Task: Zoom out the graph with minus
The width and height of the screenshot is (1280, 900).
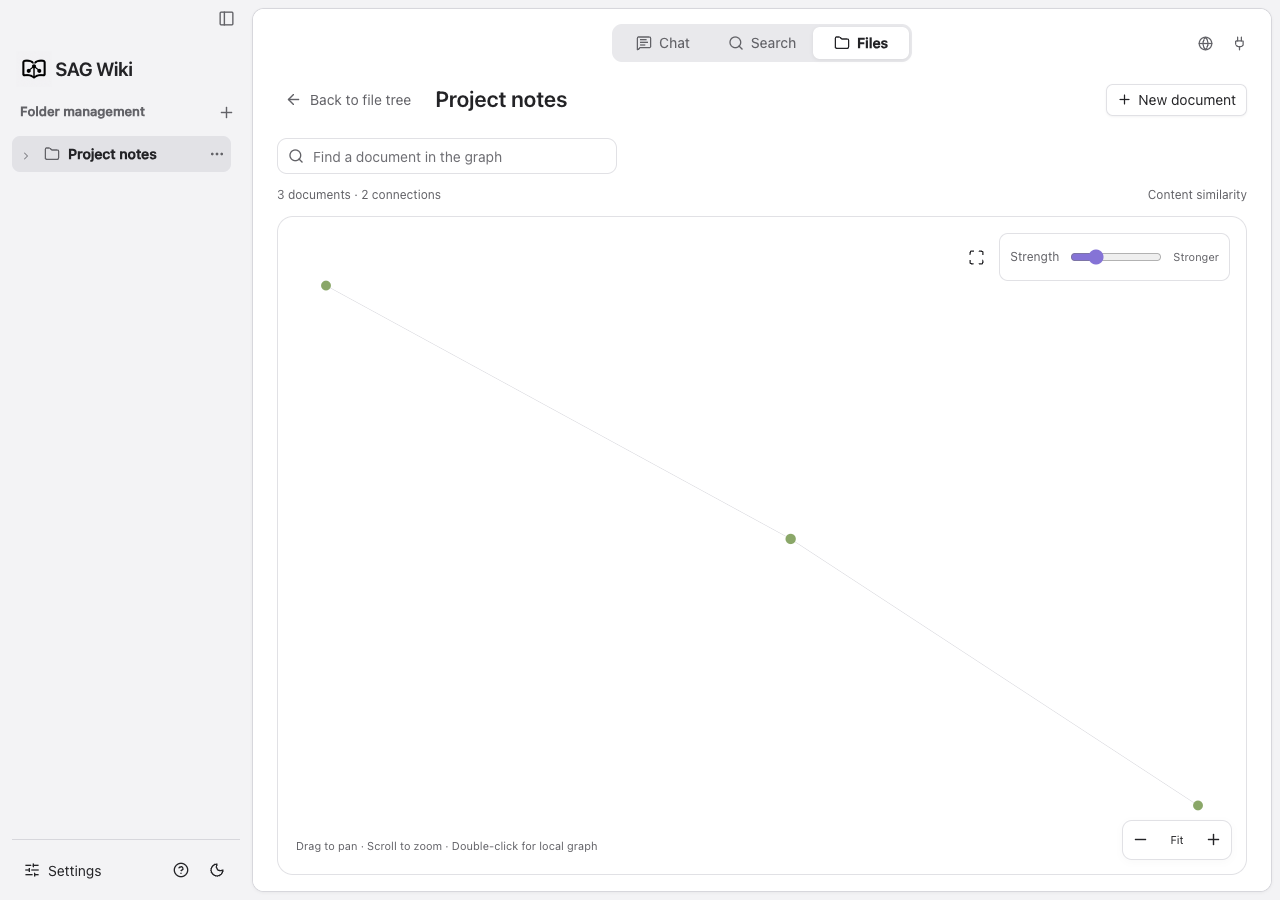Action: pyautogui.click(x=1140, y=840)
